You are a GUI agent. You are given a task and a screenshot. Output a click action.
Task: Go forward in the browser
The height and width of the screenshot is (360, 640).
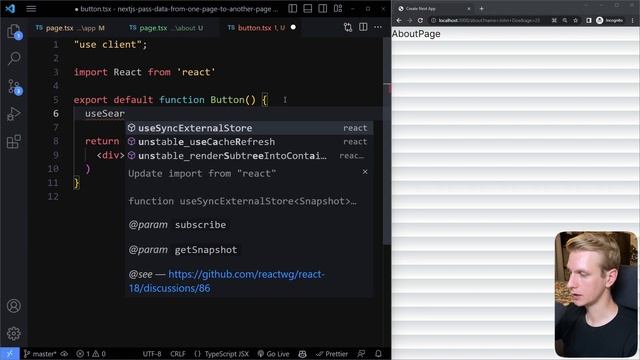tap(409, 20)
